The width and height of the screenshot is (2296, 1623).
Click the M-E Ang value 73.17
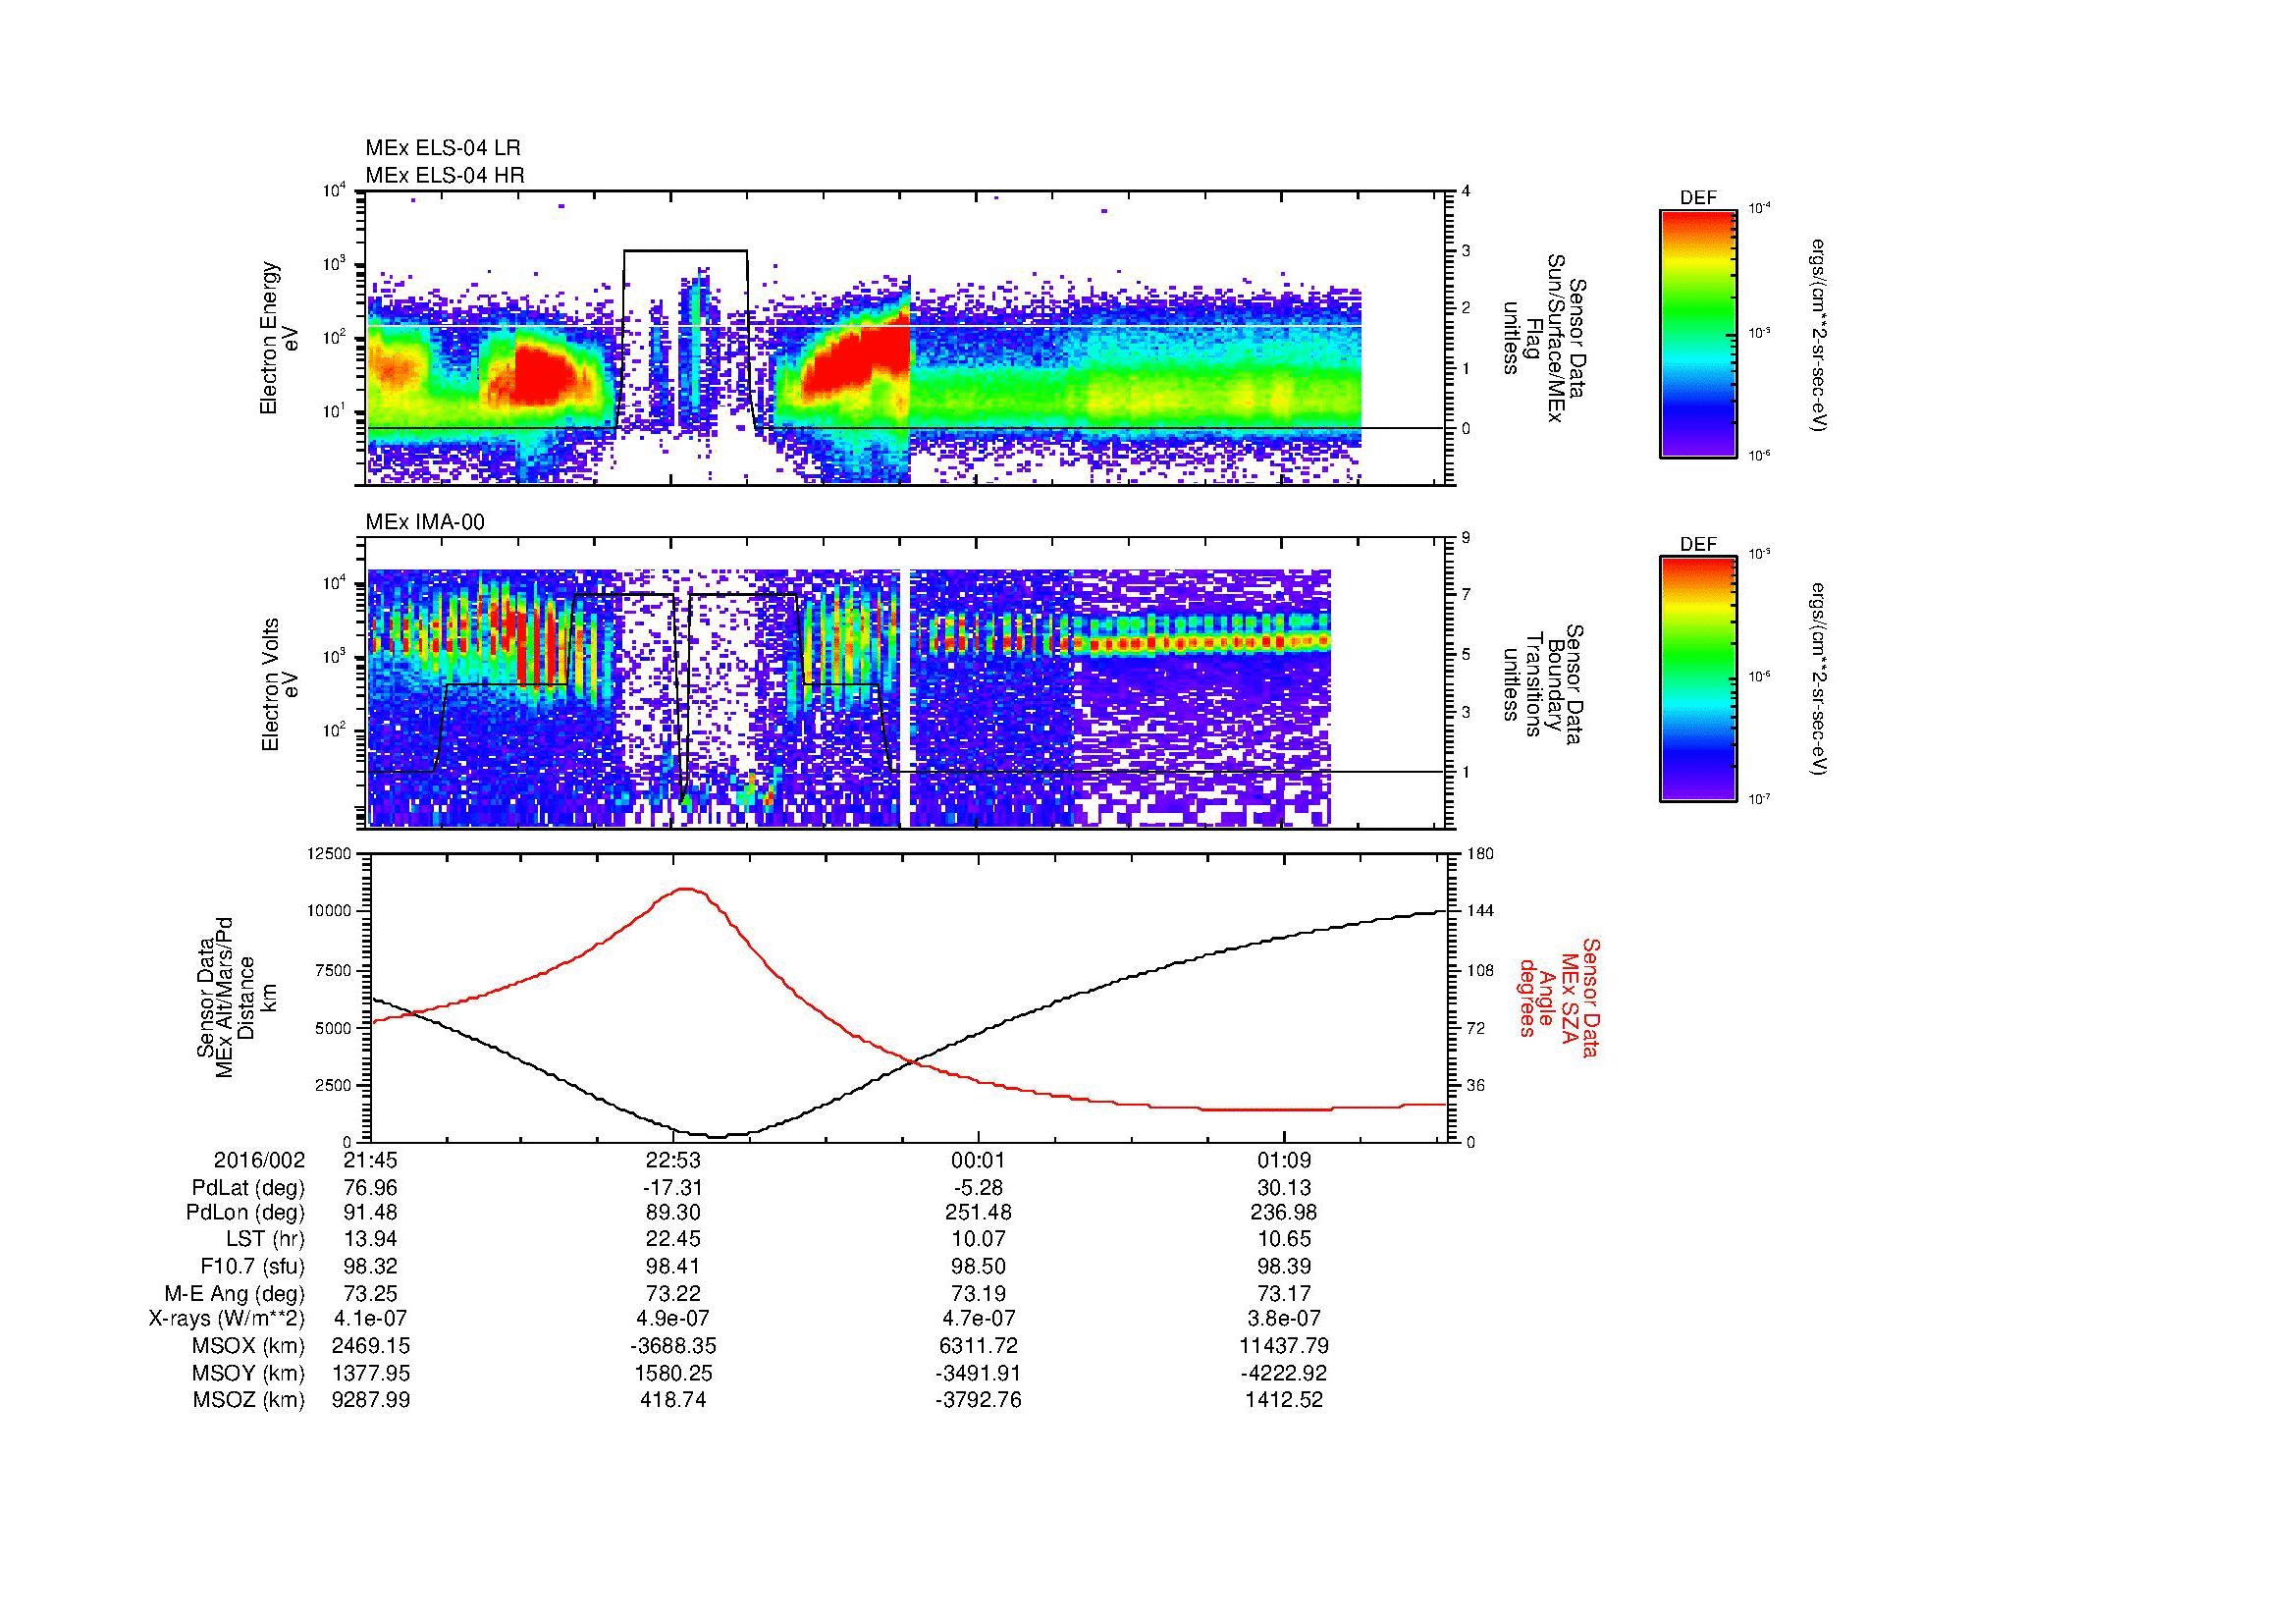pyautogui.click(x=1284, y=1294)
